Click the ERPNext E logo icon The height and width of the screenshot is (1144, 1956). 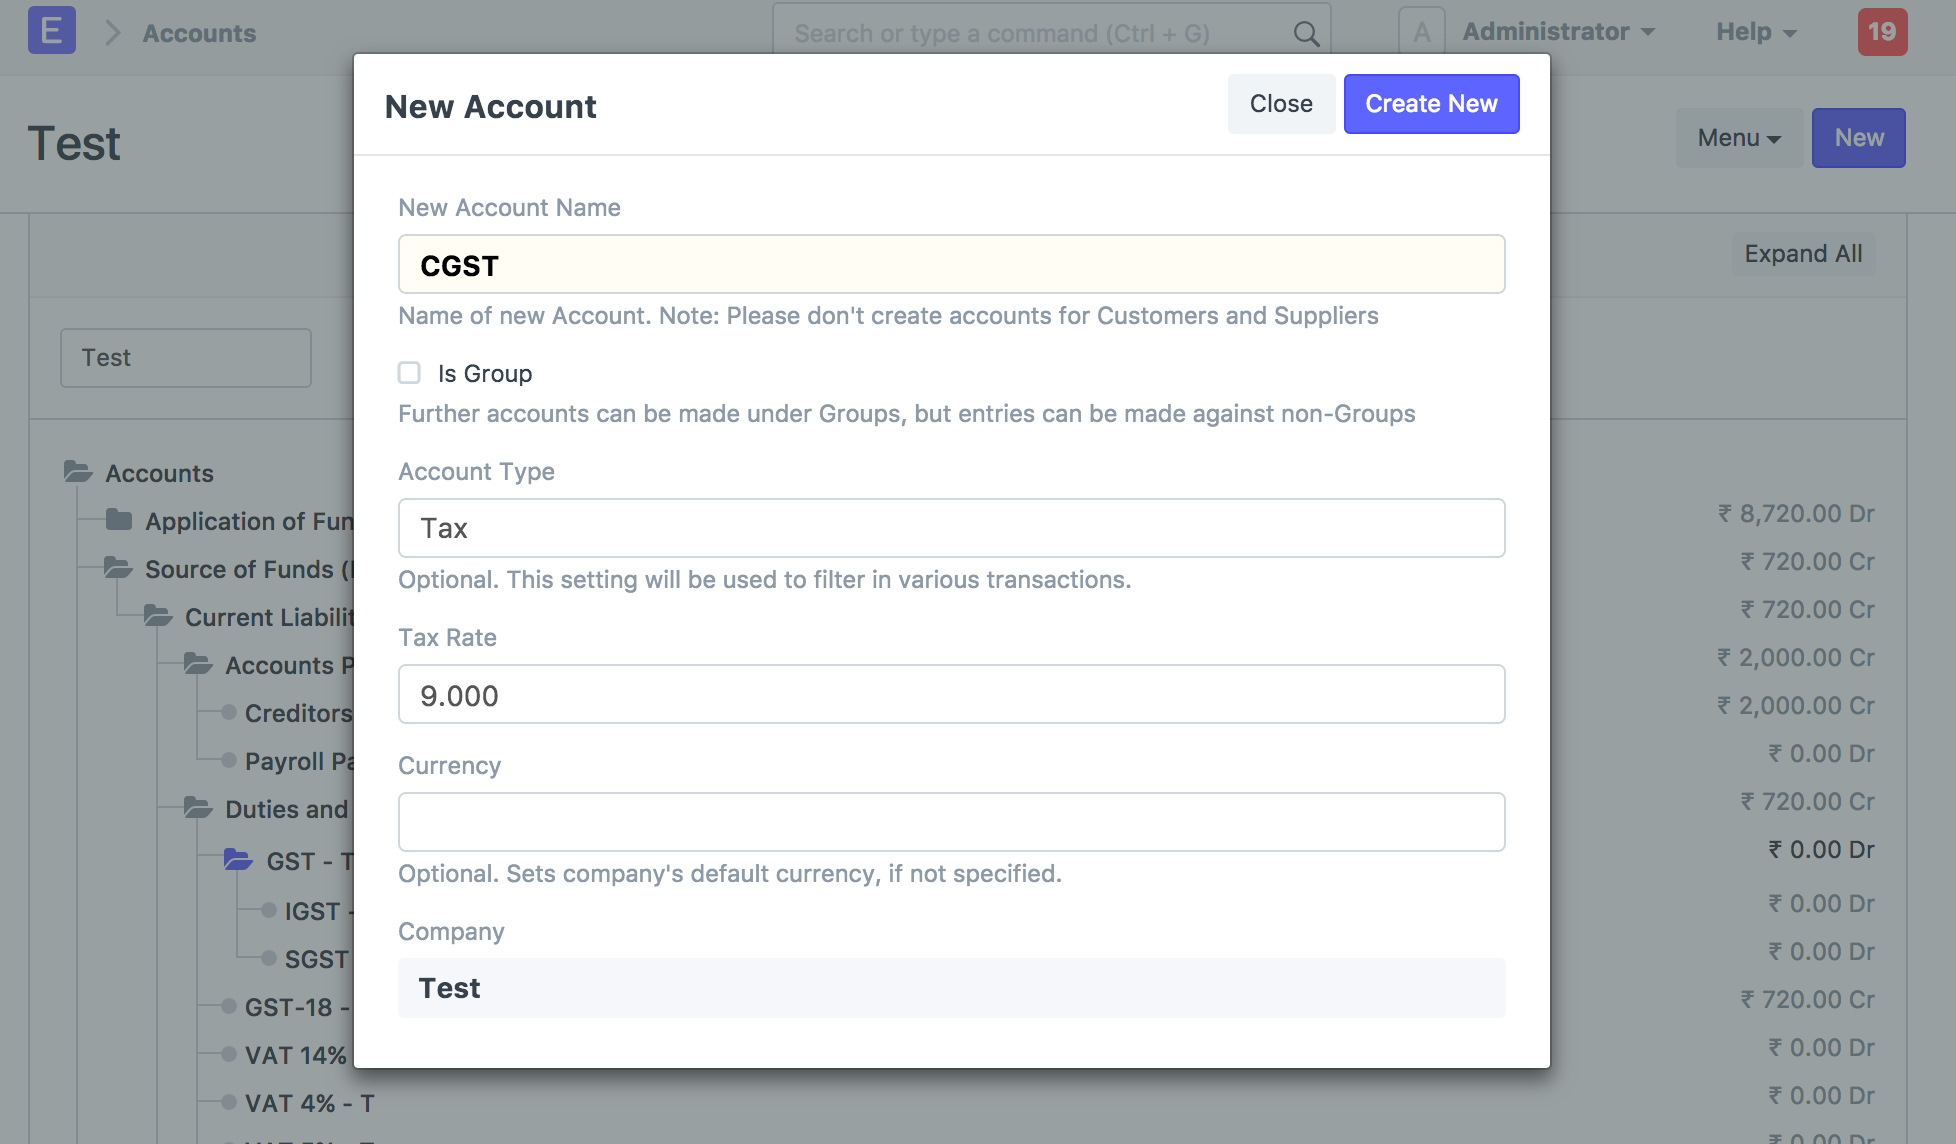click(x=51, y=31)
